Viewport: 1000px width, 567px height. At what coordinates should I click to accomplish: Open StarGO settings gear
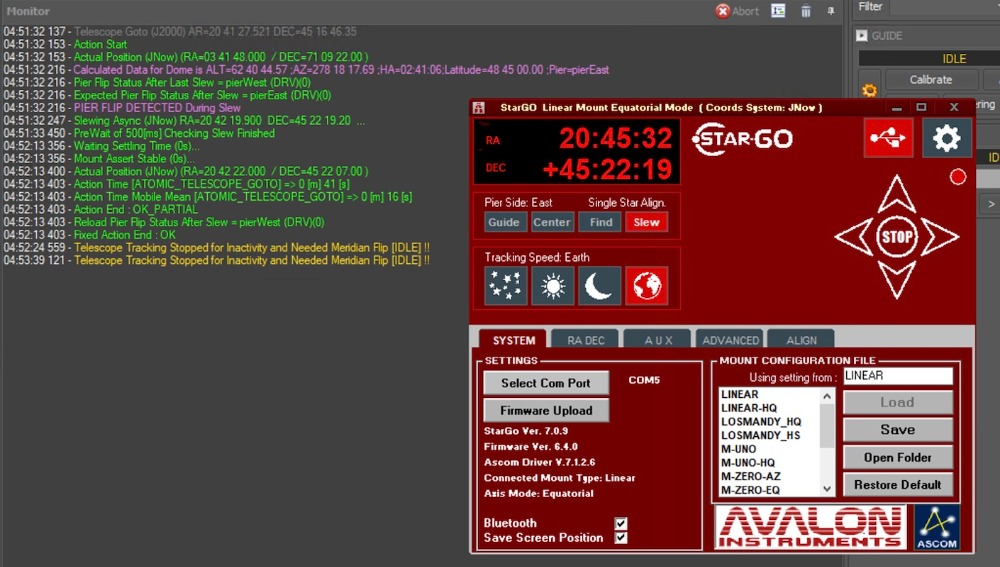(946, 137)
